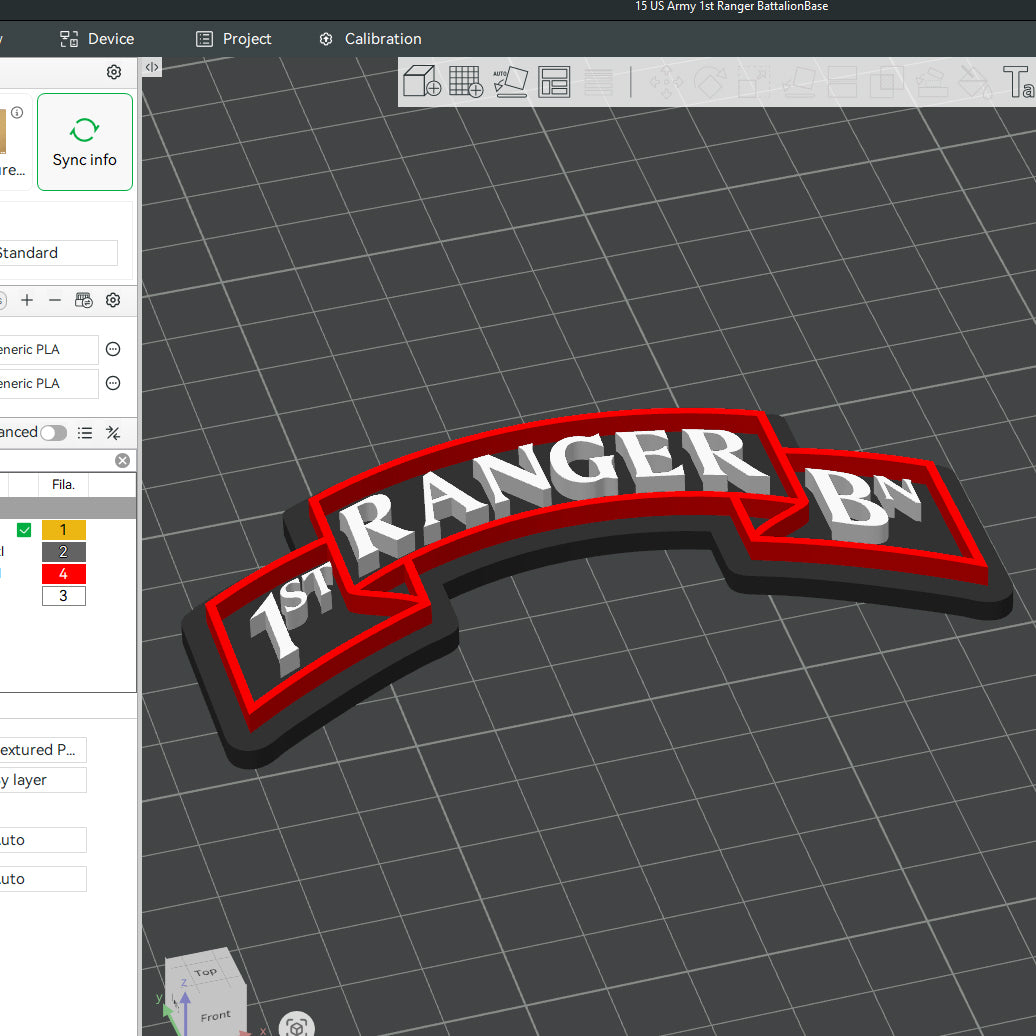Select the Rotate tool in the toolbar
This screenshot has height=1036, width=1036.
(x=710, y=82)
